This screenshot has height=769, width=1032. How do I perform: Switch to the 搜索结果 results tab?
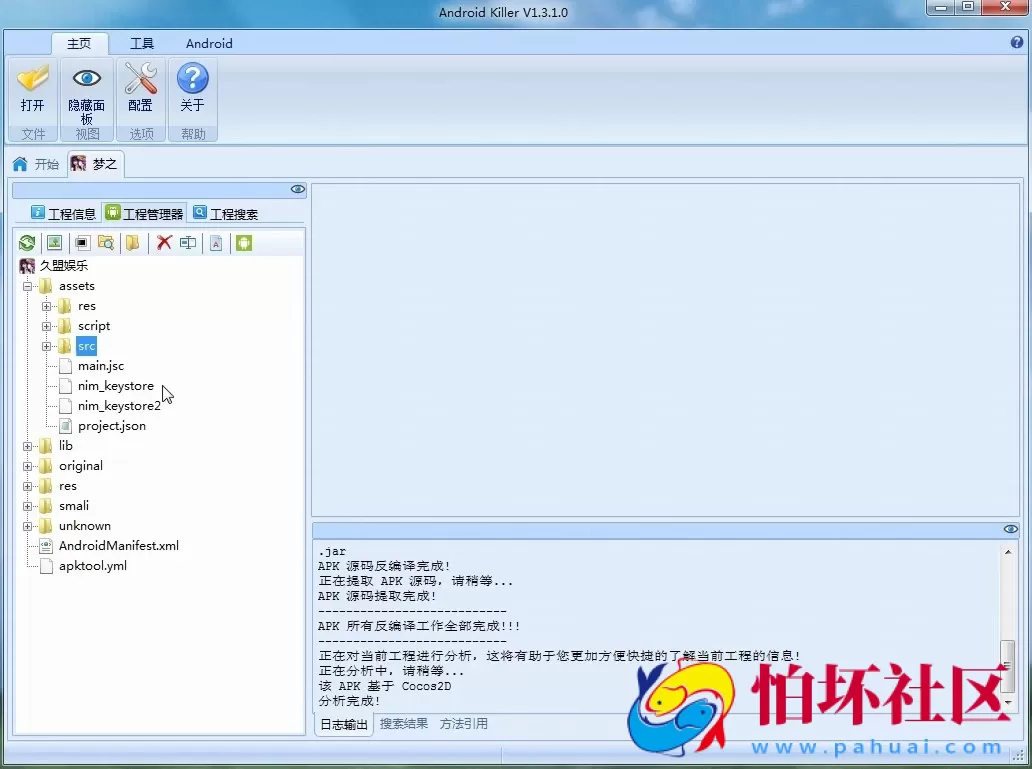[x=403, y=724]
